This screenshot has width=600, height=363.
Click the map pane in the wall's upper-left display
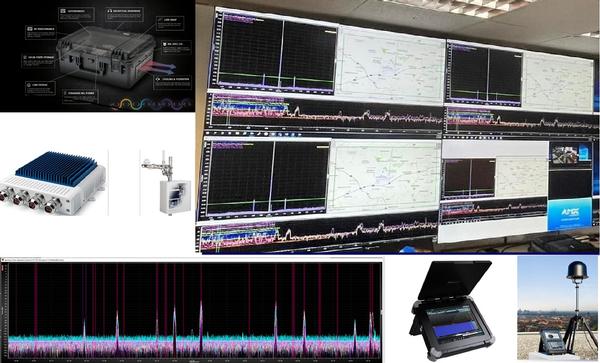(391, 64)
